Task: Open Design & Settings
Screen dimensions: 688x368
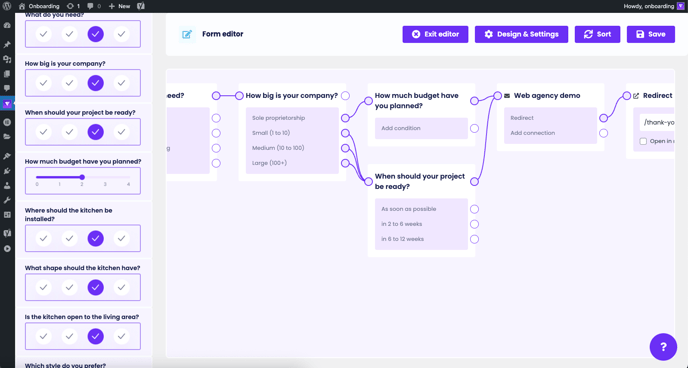Action: click(x=521, y=34)
